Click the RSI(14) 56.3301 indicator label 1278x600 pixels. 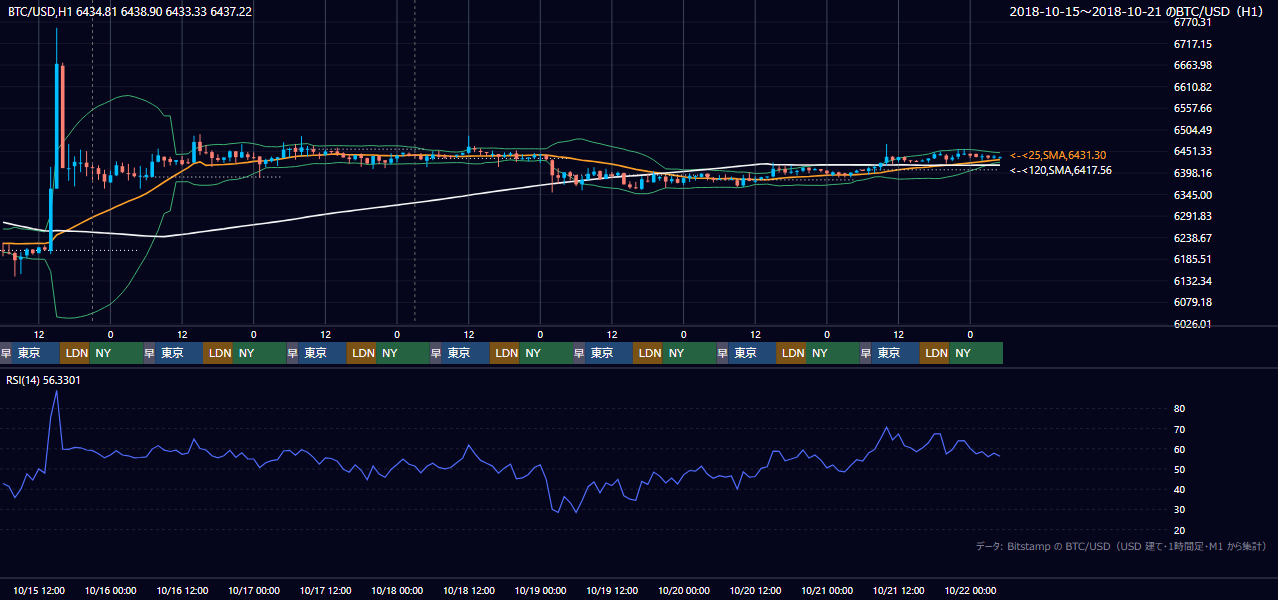pyautogui.click(x=44, y=380)
